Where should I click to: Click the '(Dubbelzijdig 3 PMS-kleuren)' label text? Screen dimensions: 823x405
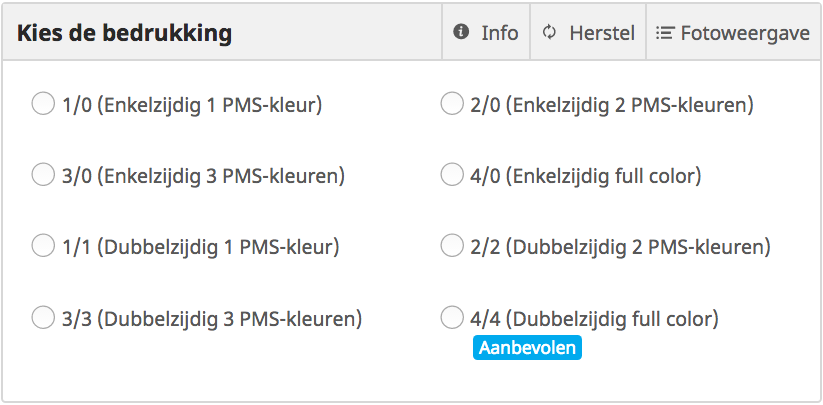point(229,319)
